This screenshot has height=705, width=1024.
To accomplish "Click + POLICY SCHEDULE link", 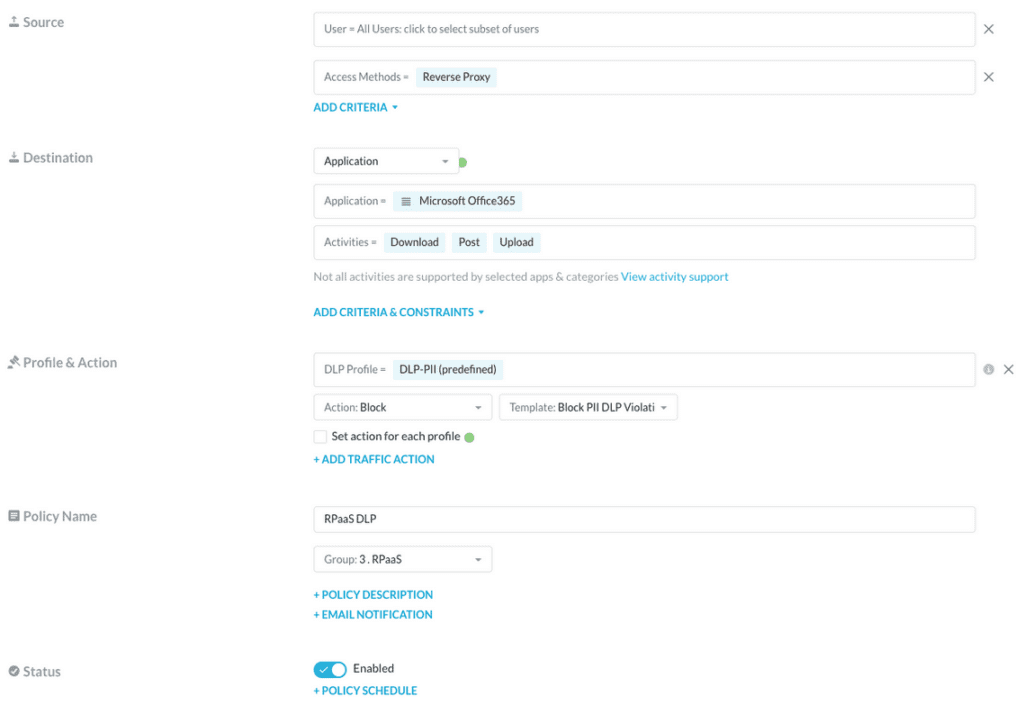I will point(365,690).
